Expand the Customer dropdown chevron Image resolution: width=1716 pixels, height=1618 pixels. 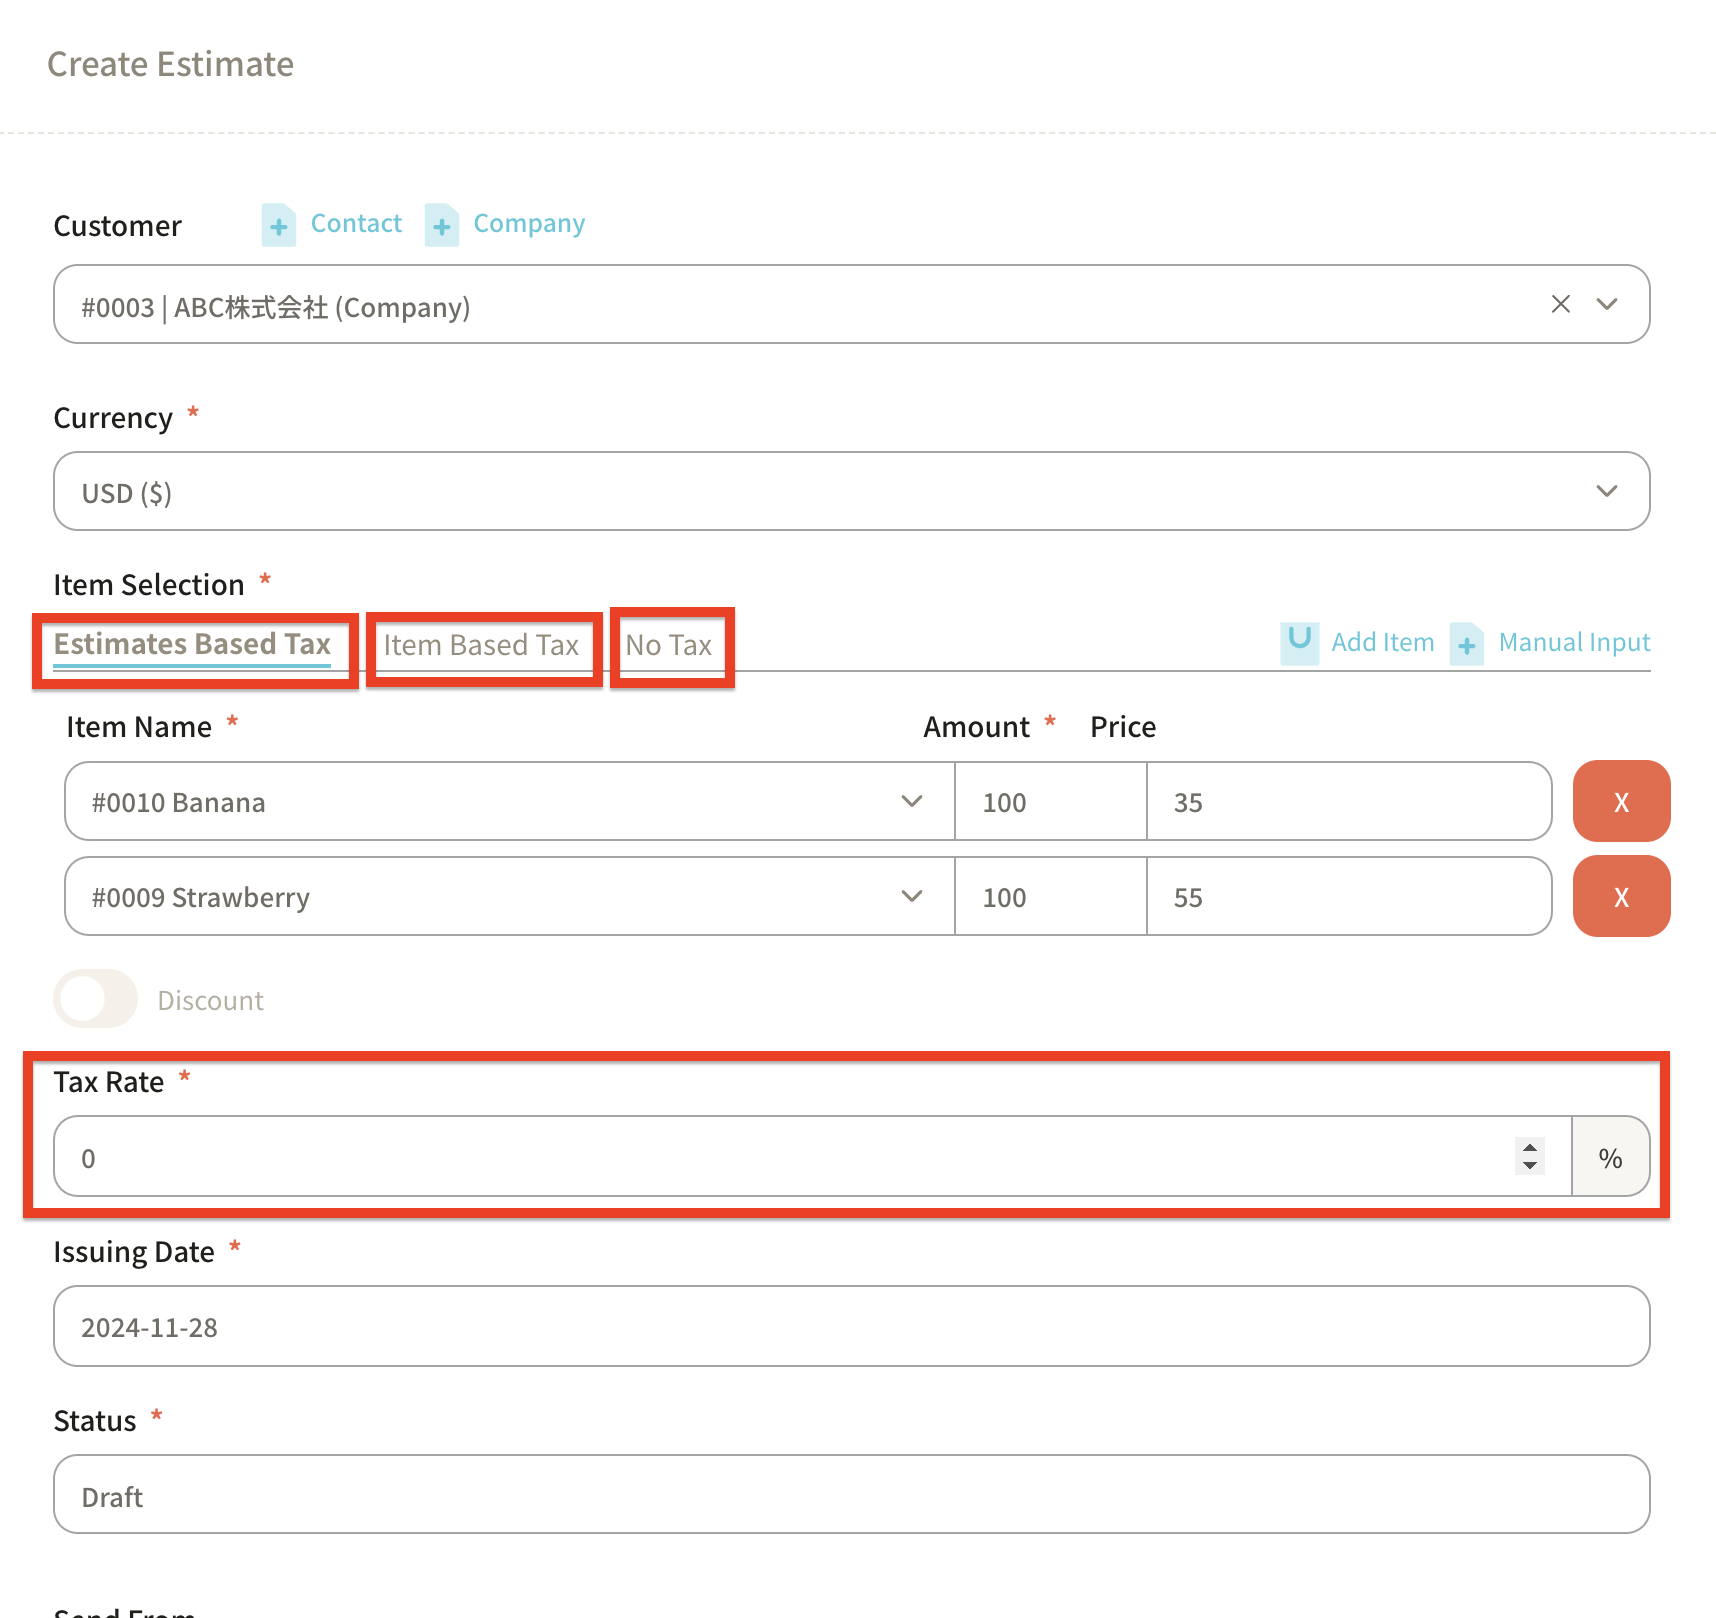[1606, 304]
